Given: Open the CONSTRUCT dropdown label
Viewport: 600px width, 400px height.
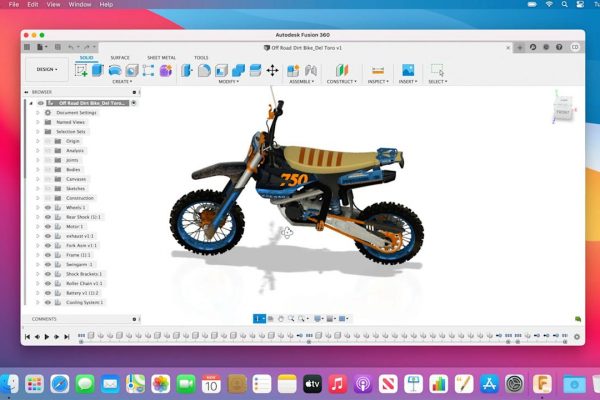Looking at the screenshot, I should [341, 82].
